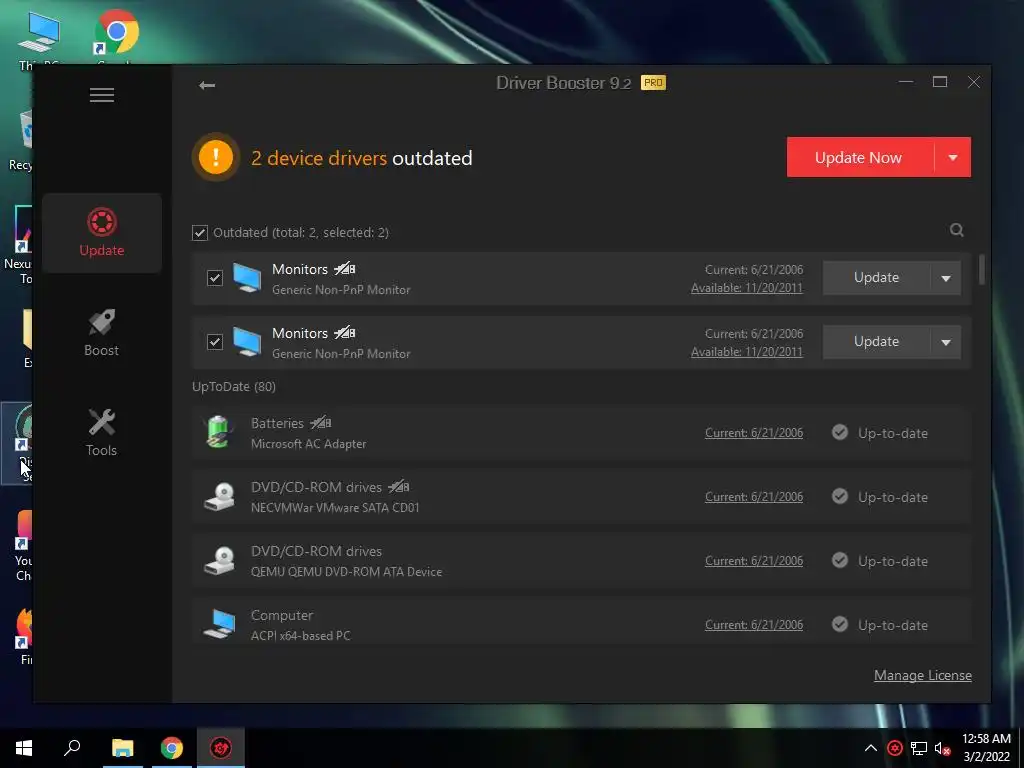Open Current 6/21/2006 link for Batteries
This screenshot has height=768, width=1024.
click(754, 432)
